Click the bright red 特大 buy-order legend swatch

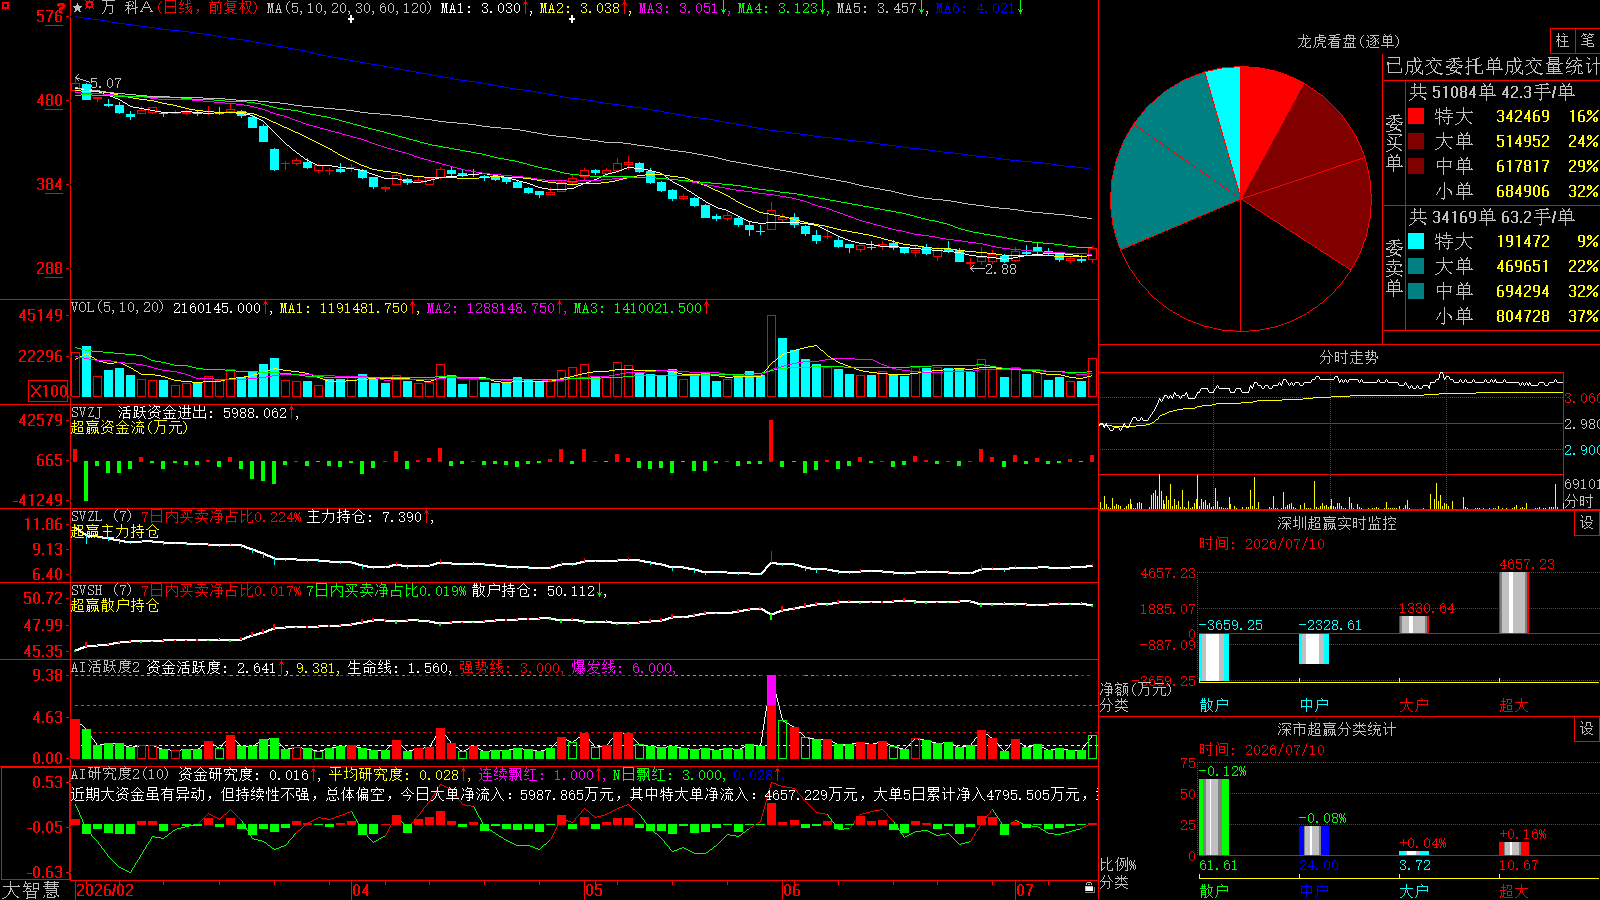coord(1416,116)
